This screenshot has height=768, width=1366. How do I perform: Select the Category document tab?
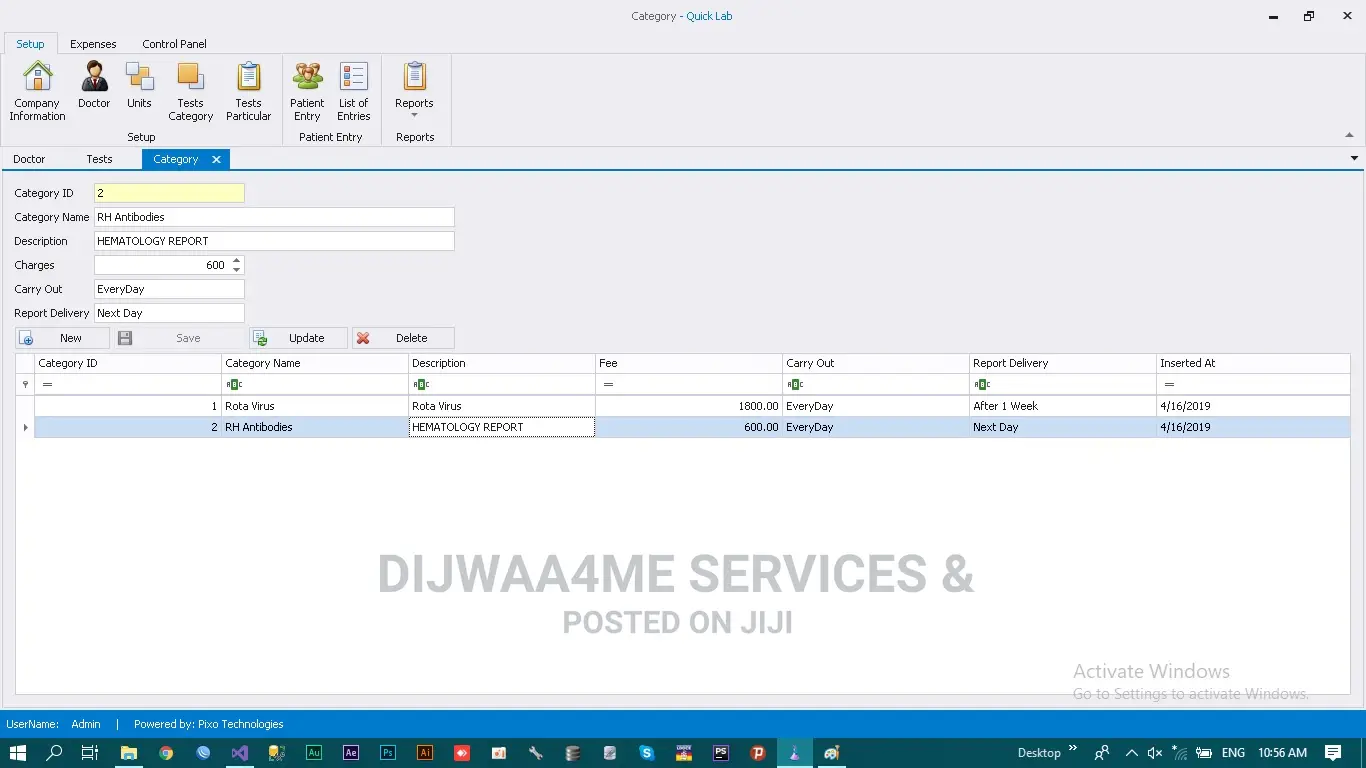pyautogui.click(x=176, y=159)
